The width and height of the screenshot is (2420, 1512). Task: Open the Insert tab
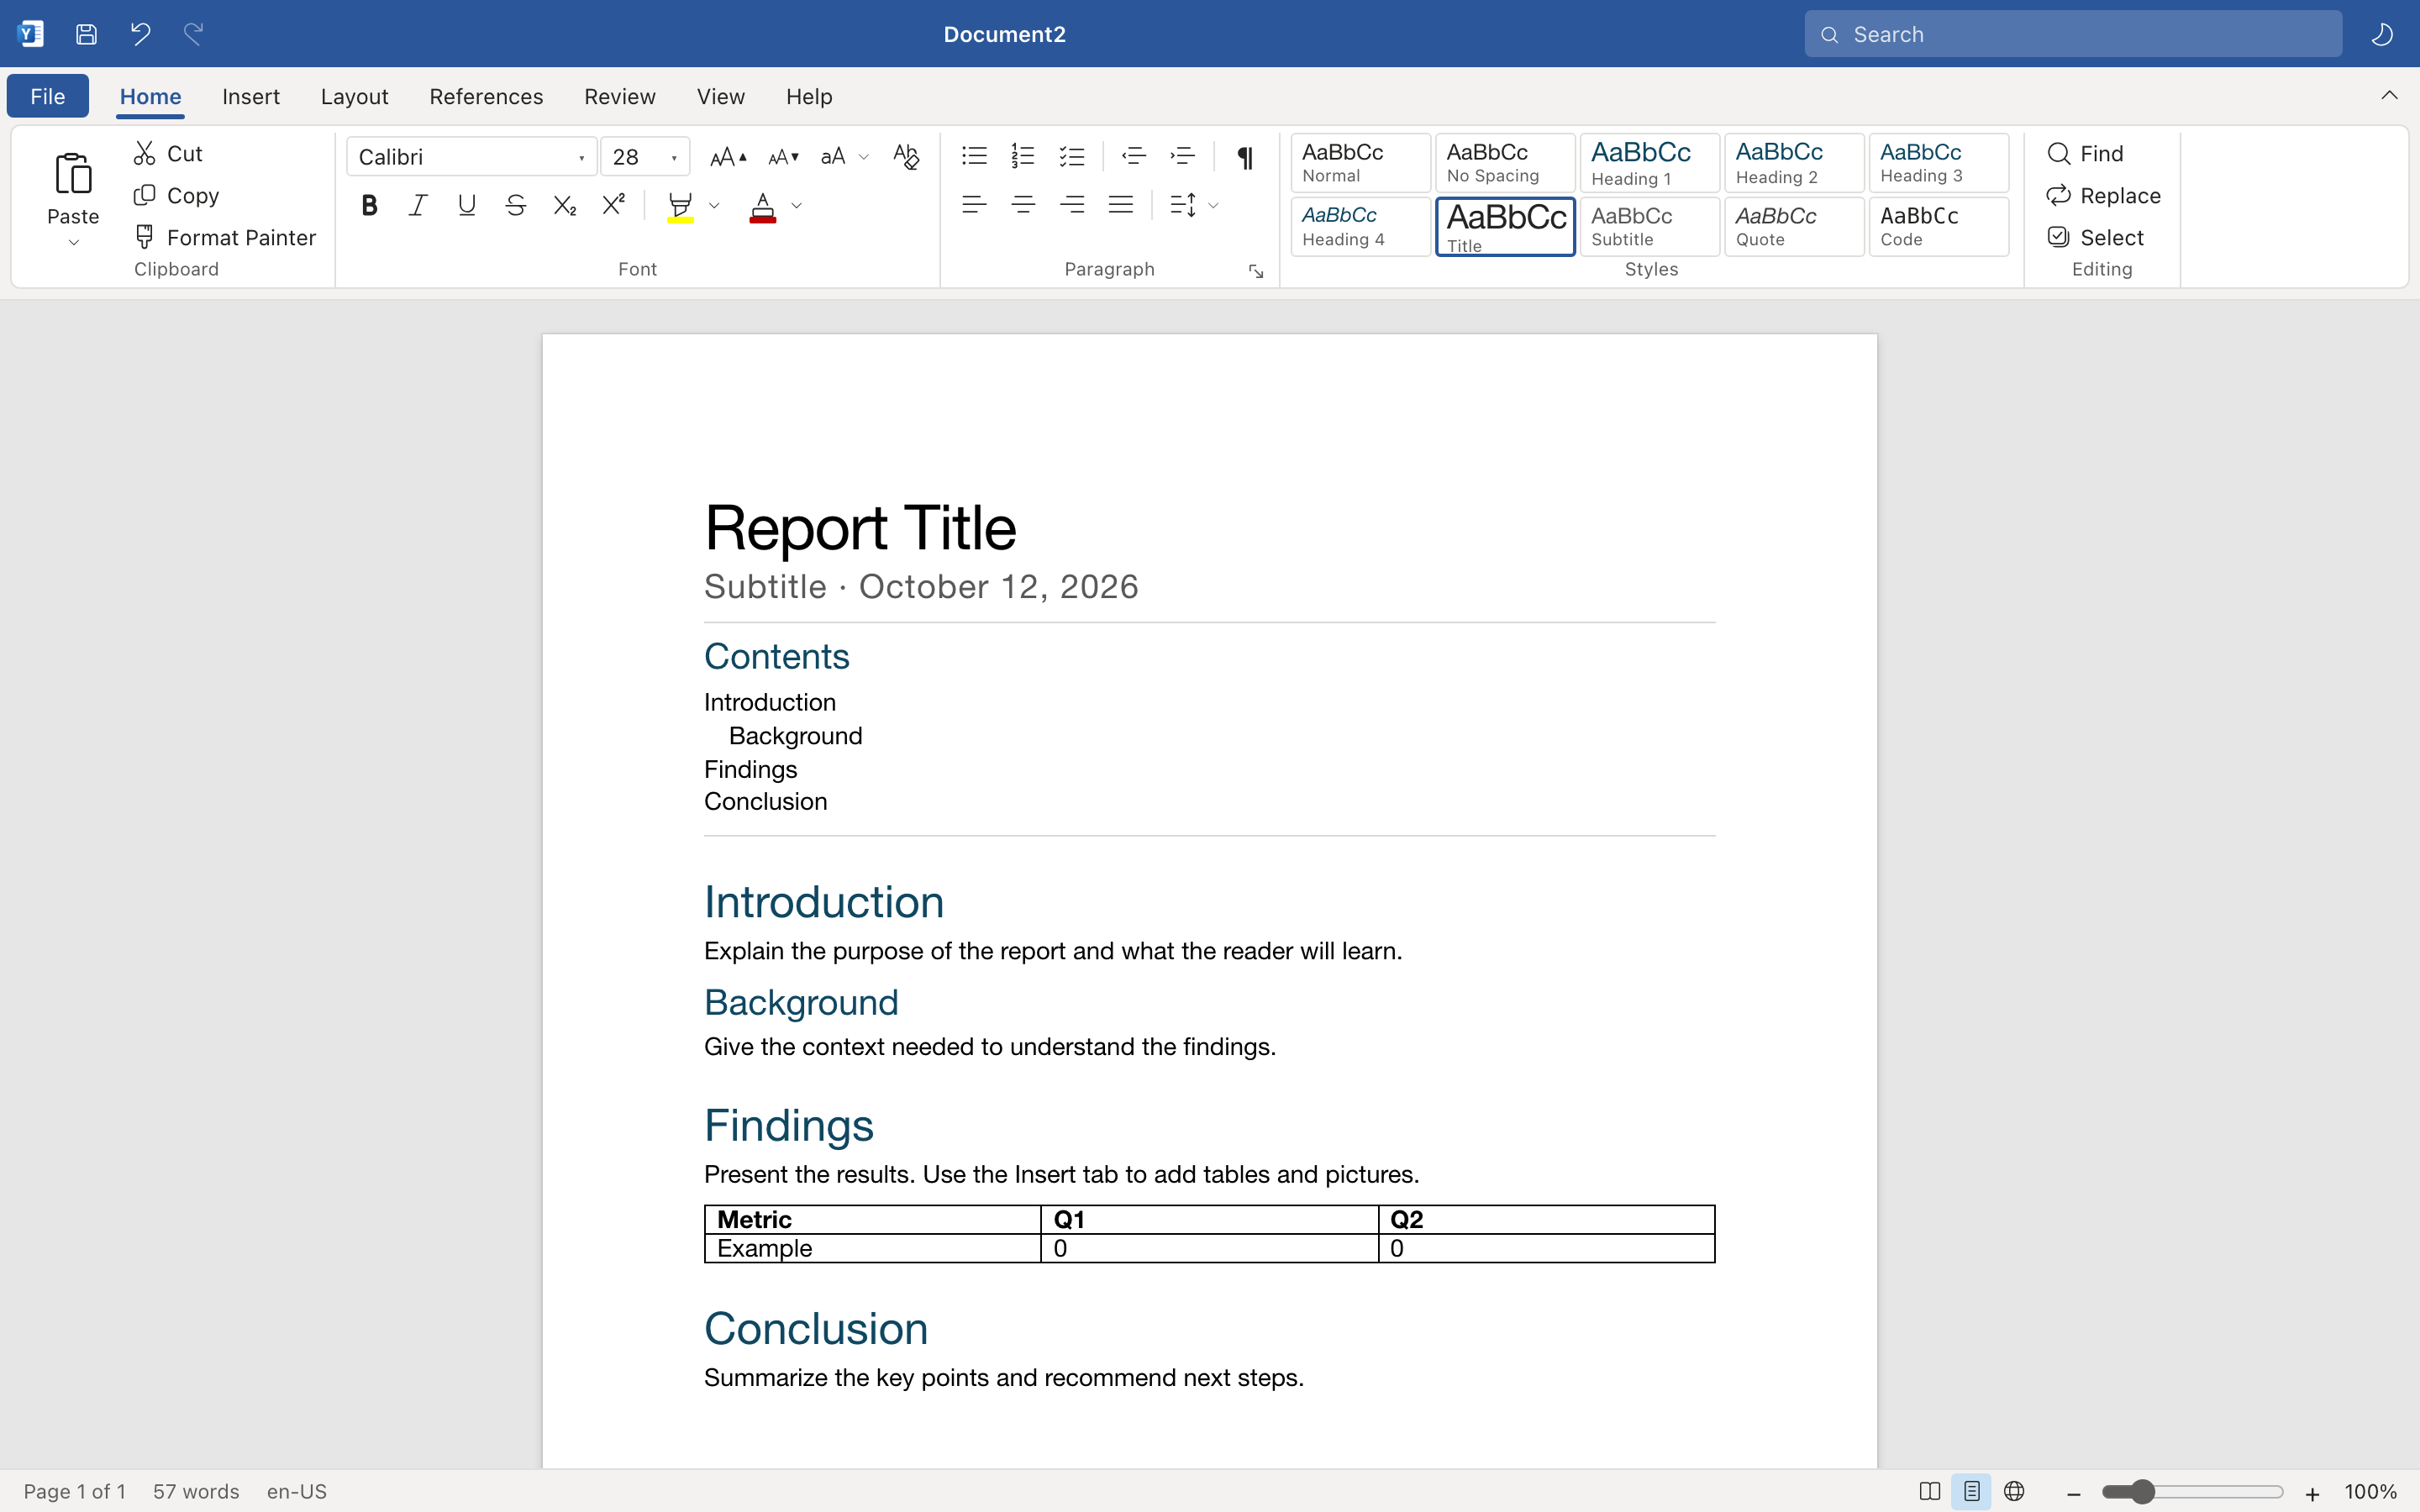point(251,96)
